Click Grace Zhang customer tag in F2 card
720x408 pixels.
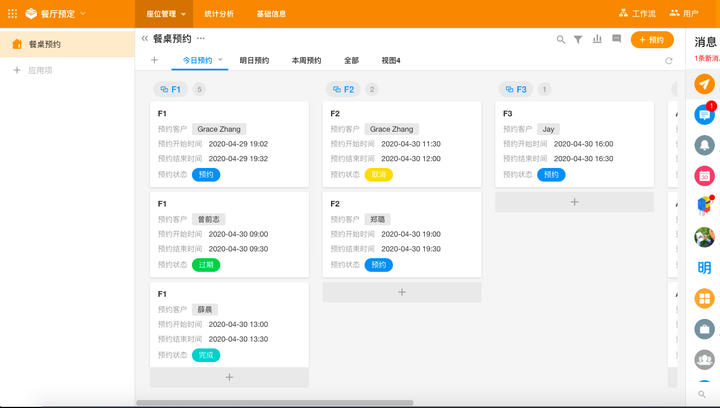pos(392,129)
